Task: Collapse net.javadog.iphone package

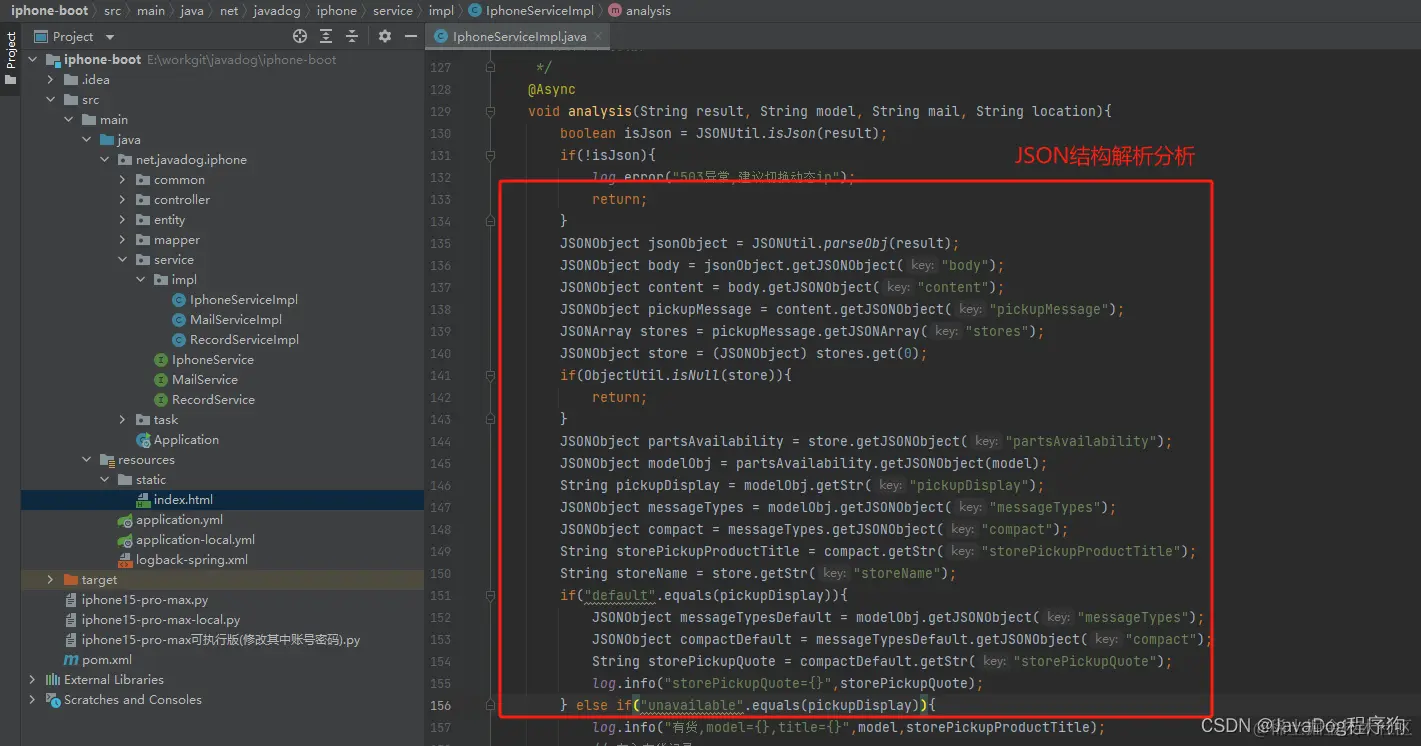Action: coord(104,160)
